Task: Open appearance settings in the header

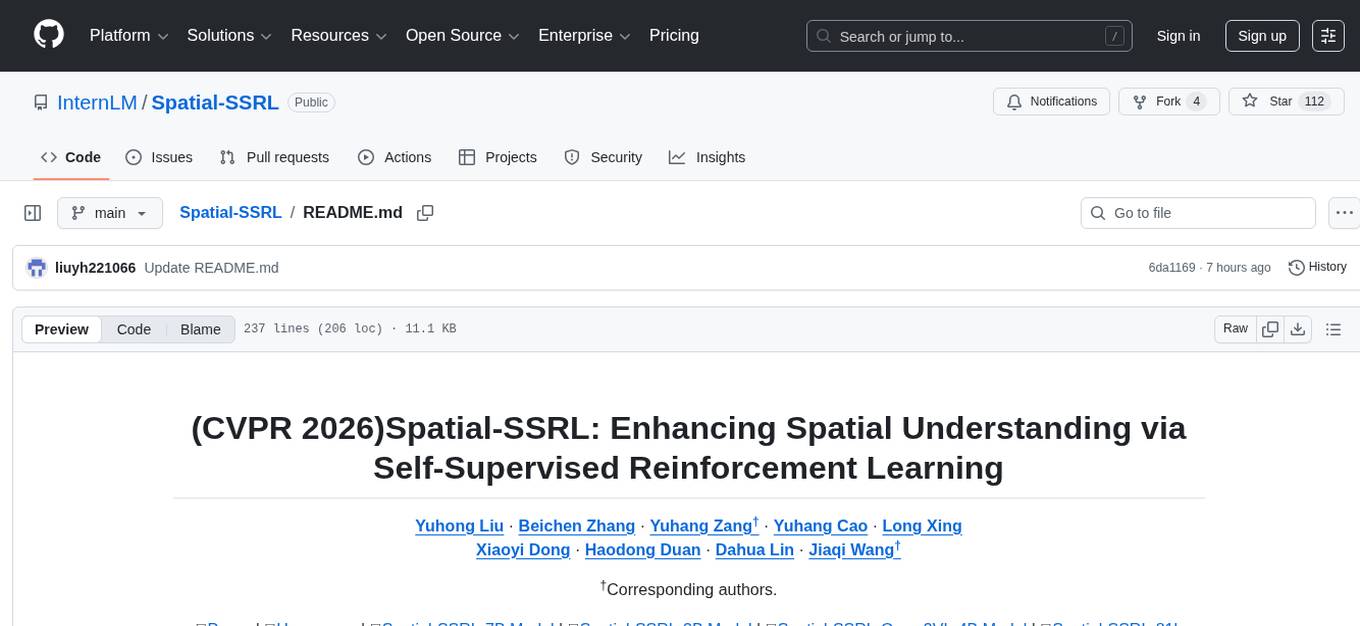Action: point(1328,35)
